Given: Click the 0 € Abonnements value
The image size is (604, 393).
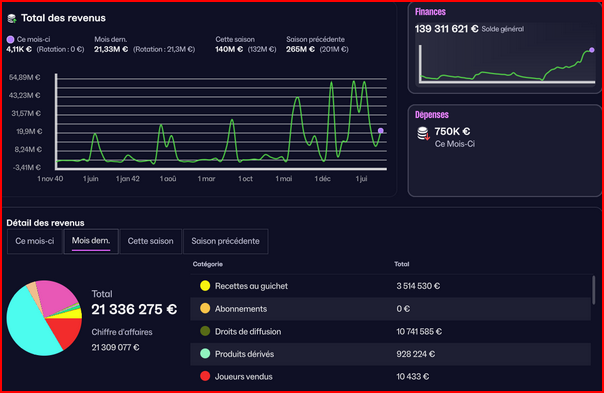Looking at the screenshot, I should click(x=403, y=309).
